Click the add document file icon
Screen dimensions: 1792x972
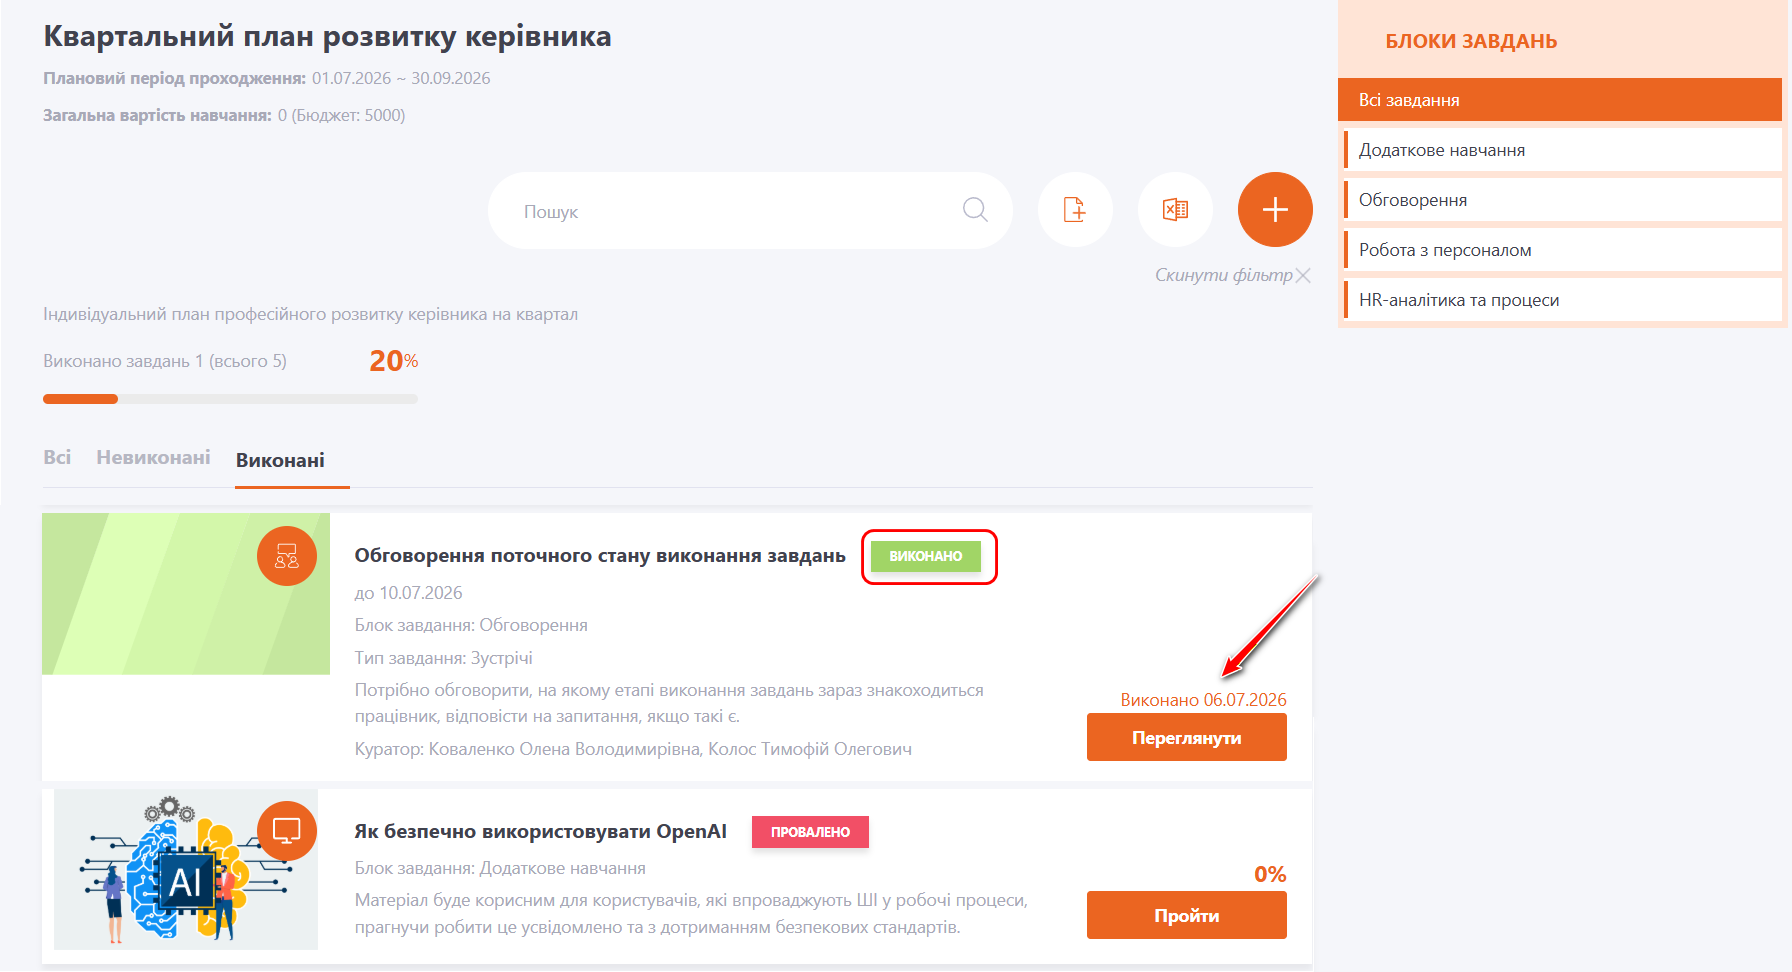point(1075,210)
